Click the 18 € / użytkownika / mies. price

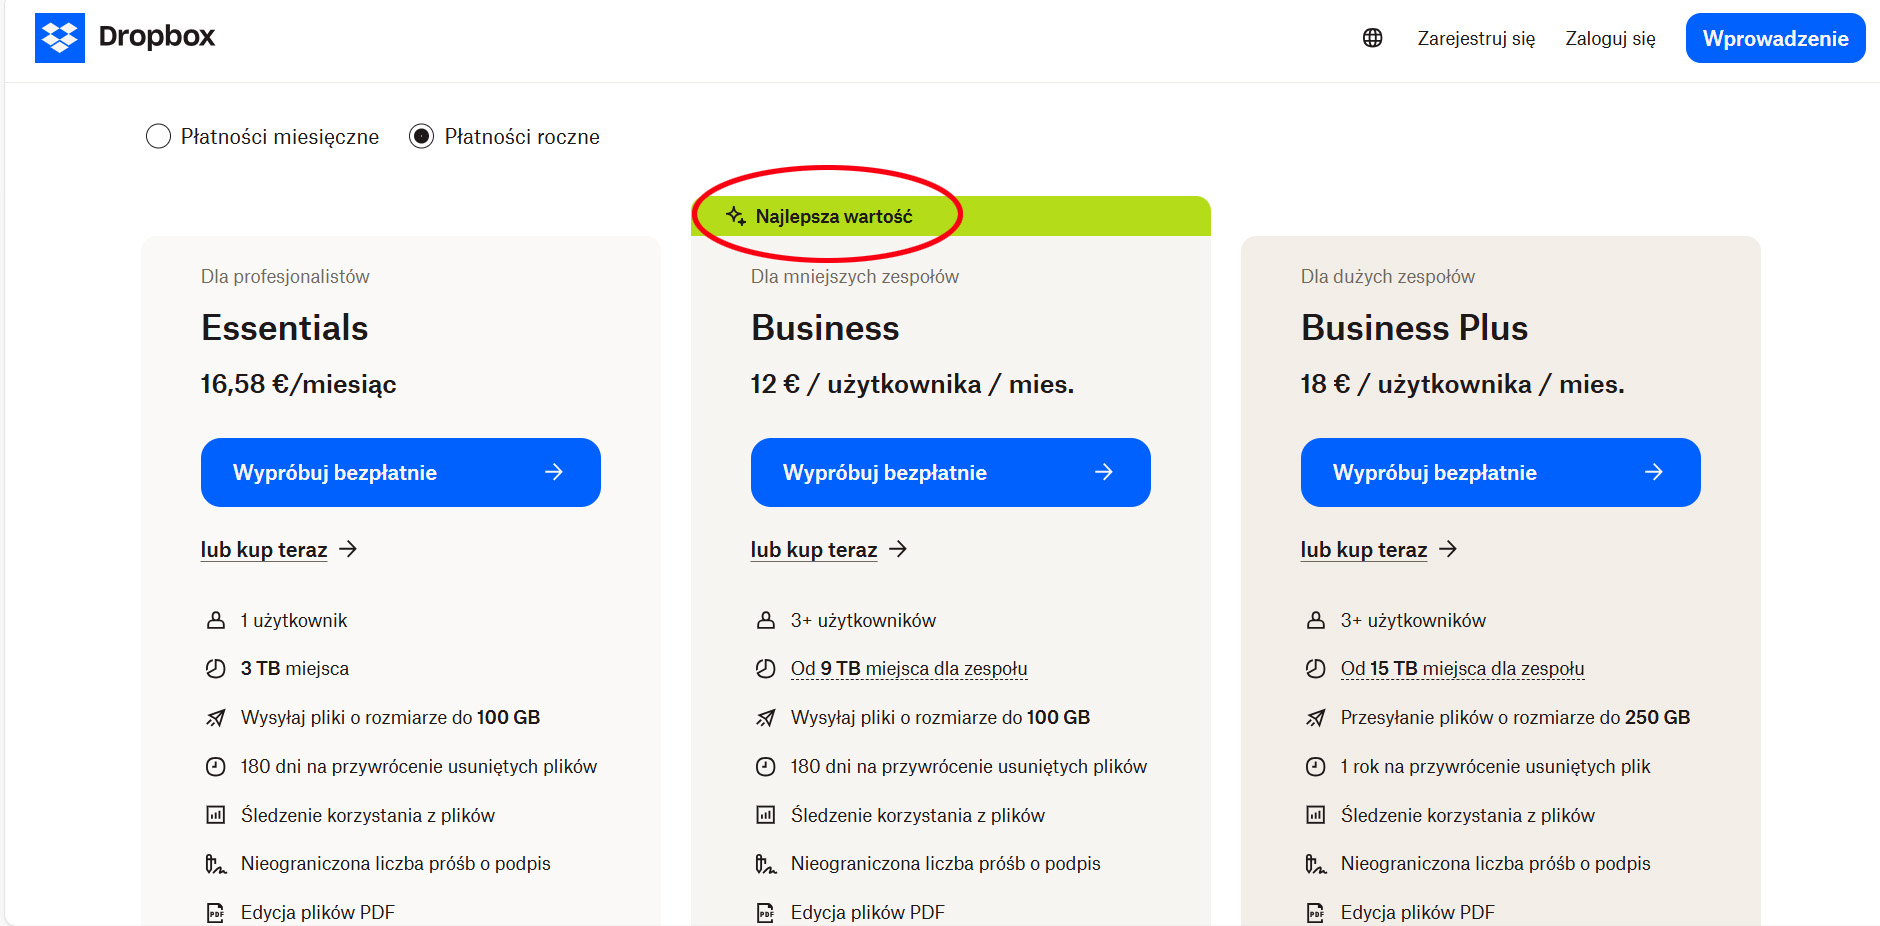tap(1463, 384)
